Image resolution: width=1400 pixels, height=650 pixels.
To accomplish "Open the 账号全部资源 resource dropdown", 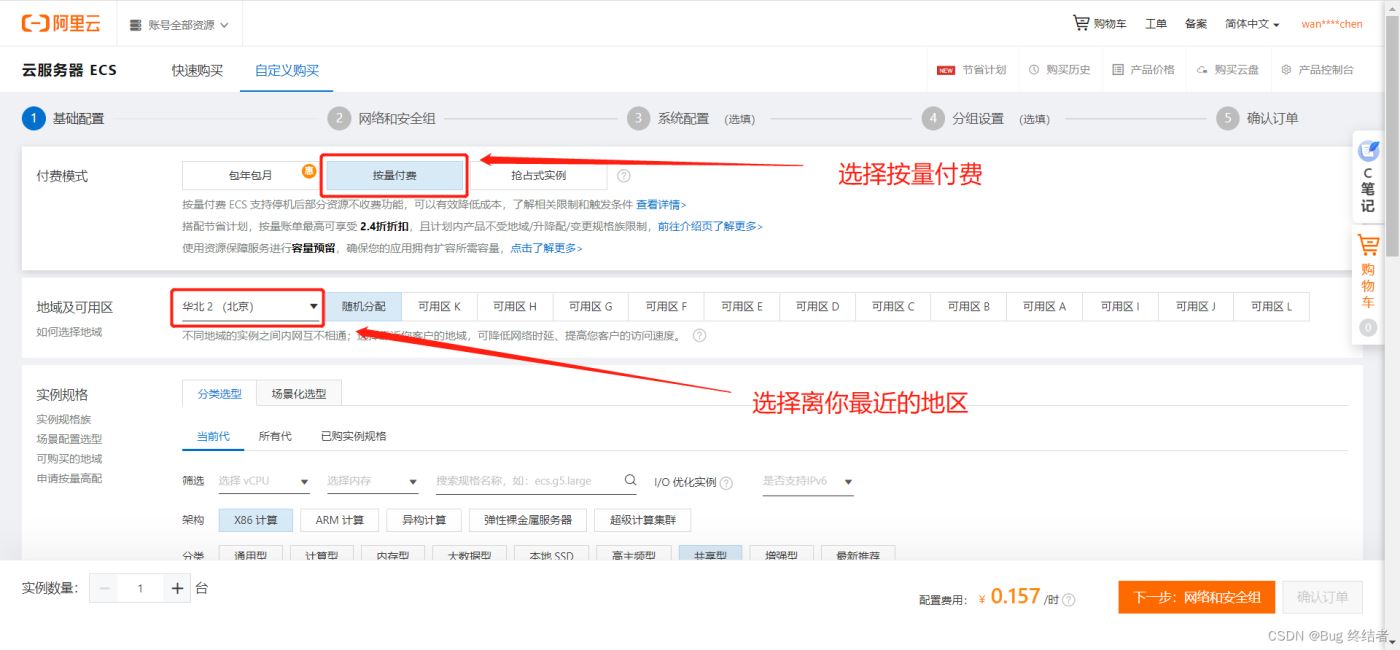I will (180, 24).
